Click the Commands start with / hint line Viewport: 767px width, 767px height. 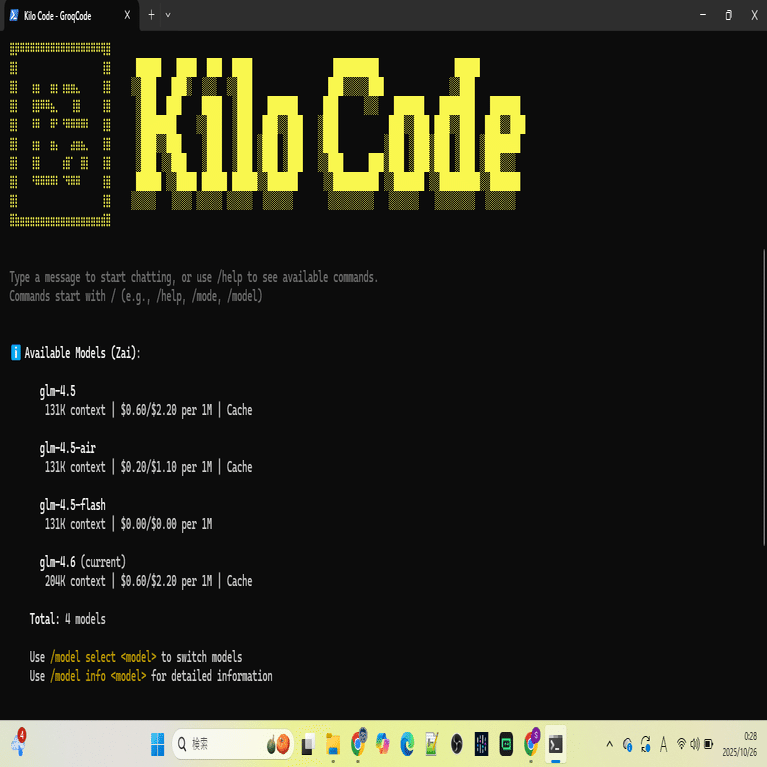point(136,296)
